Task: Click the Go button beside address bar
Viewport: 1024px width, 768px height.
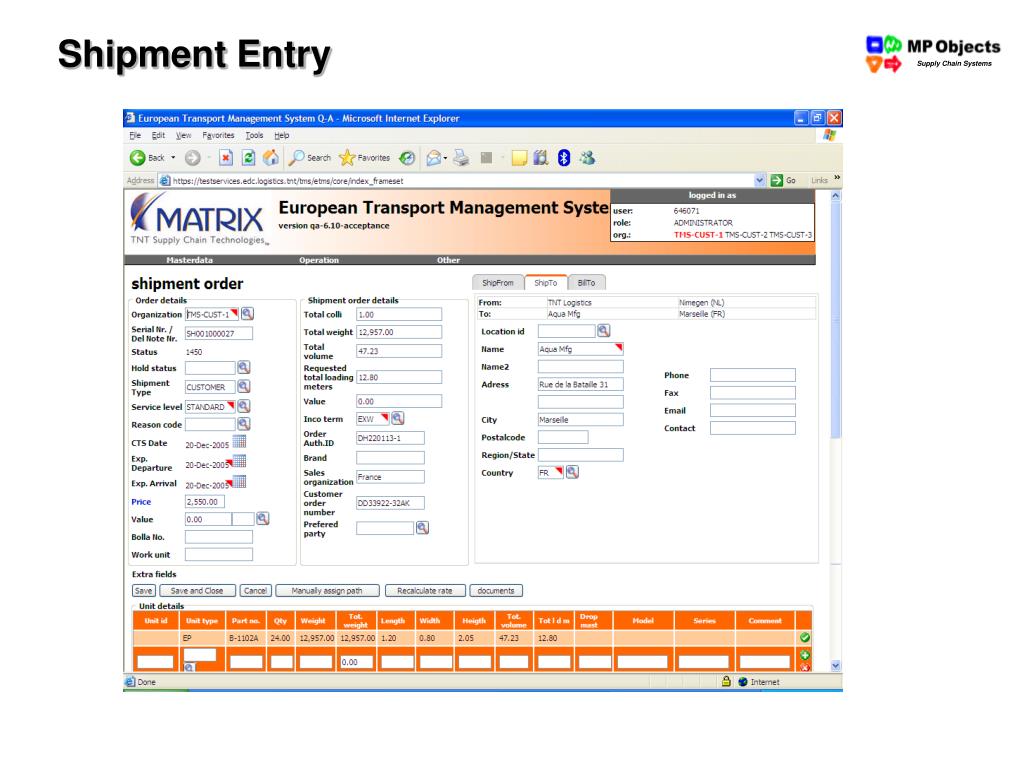Action: click(x=784, y=180)
